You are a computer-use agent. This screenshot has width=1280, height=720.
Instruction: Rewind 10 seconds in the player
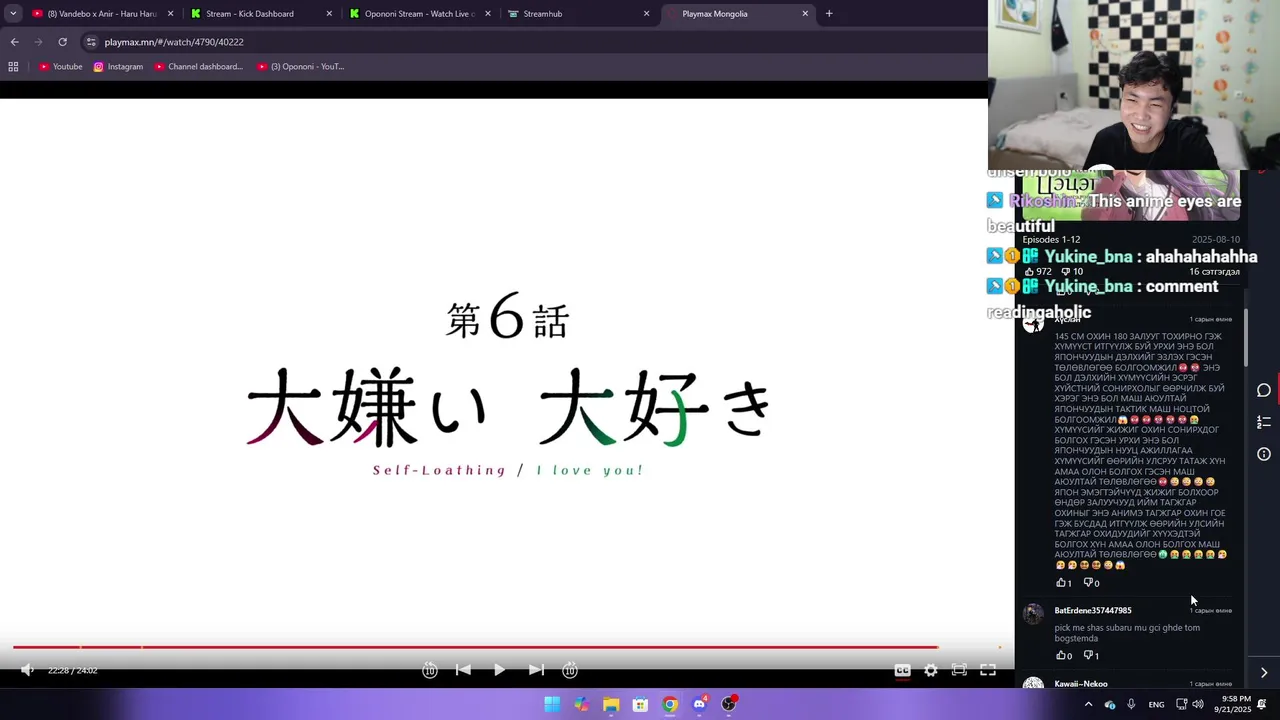(x=430, y=670)
